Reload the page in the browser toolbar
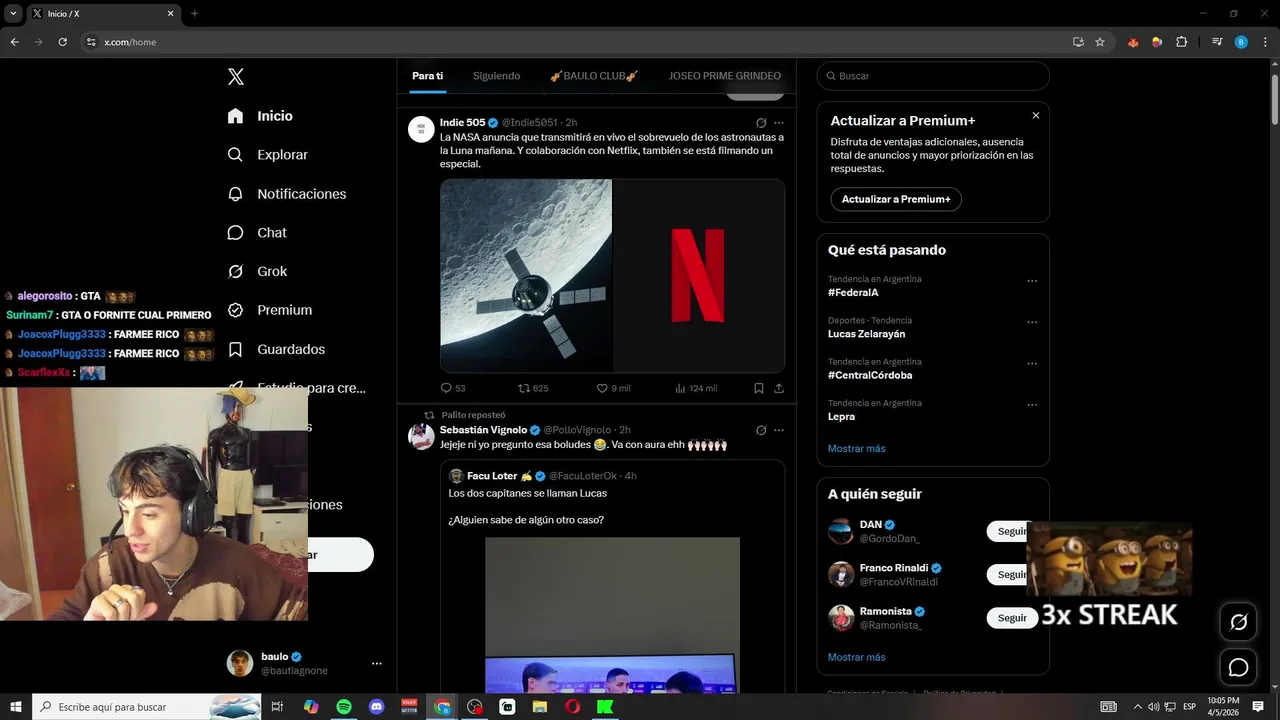This screenshot has height=720, width=1280. coord(62,42)
